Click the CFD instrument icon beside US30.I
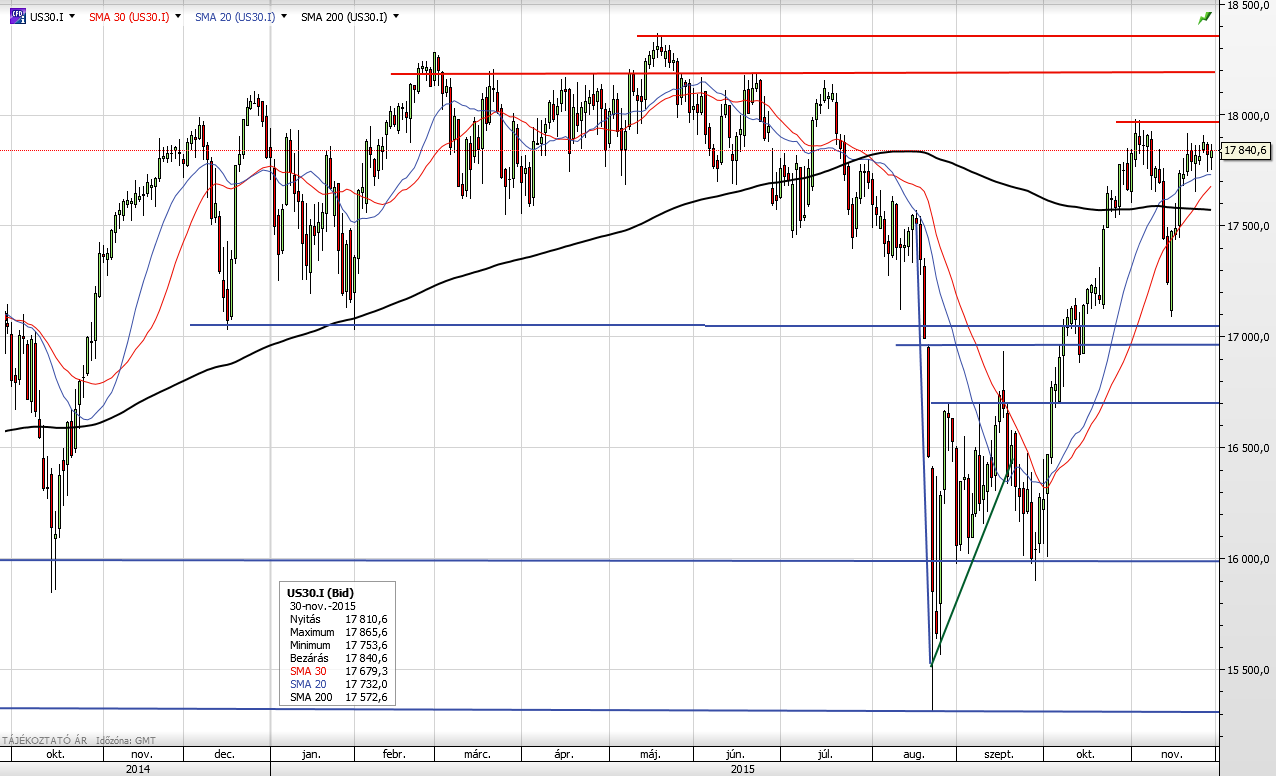The height and width of the screenshot is (776, 1276). [x=18, y=16]
